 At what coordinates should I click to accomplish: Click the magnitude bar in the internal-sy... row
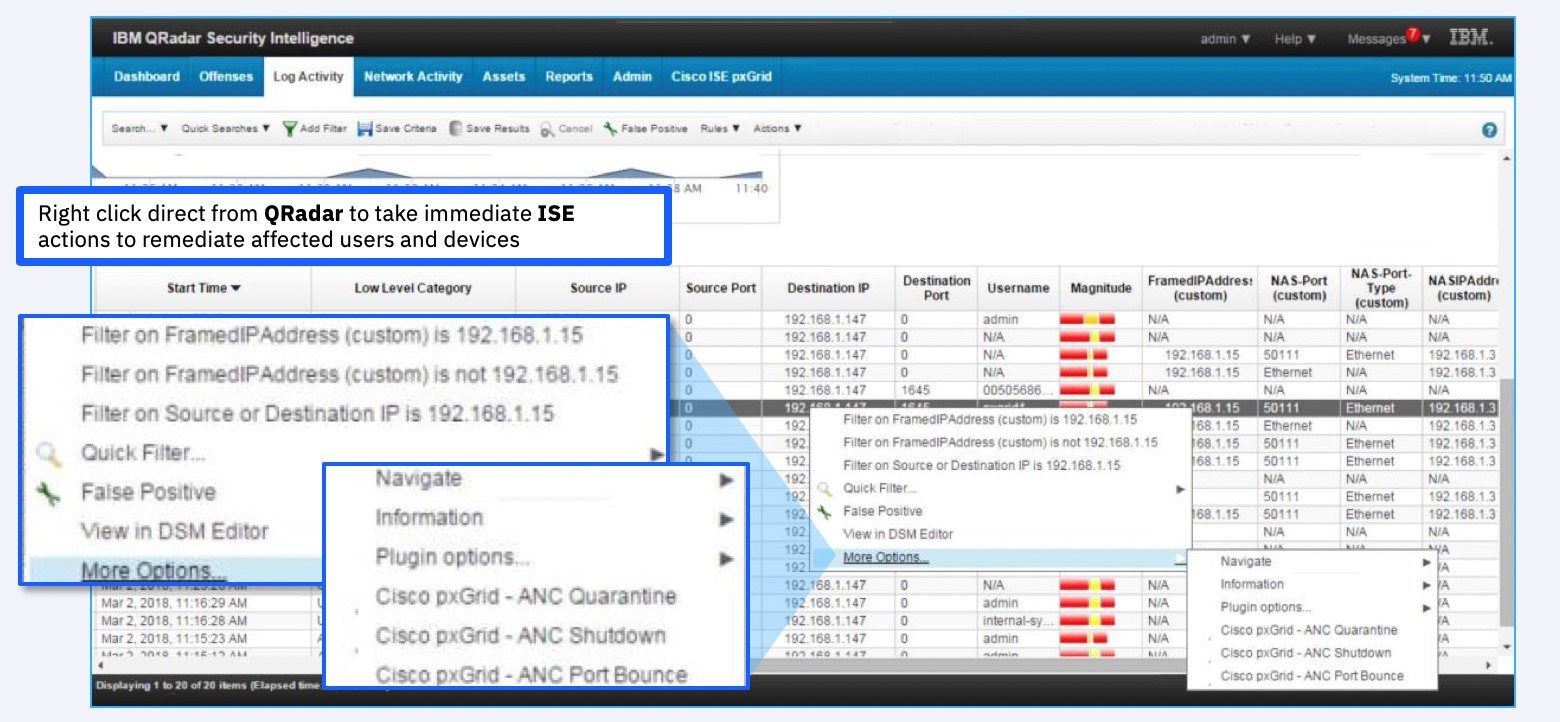(1087, 621)
